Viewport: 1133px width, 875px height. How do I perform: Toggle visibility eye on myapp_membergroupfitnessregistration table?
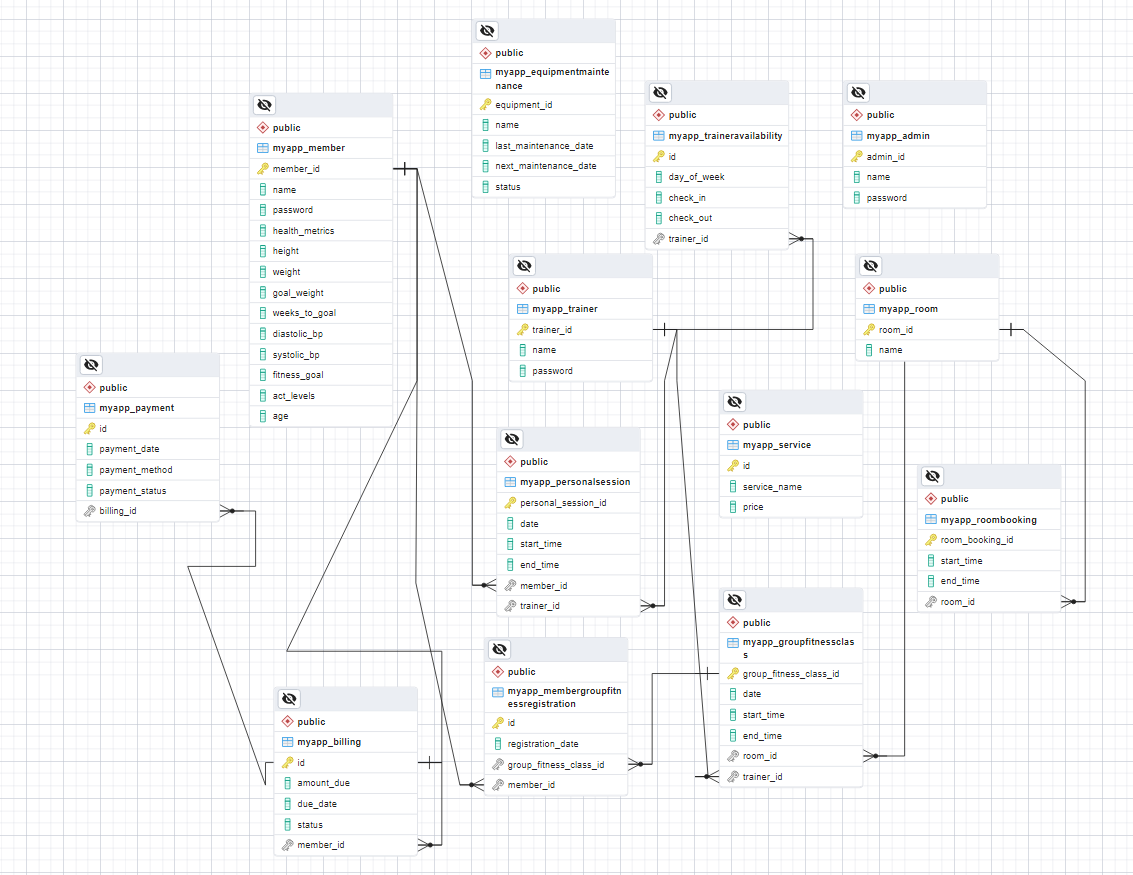click(499, 650)
